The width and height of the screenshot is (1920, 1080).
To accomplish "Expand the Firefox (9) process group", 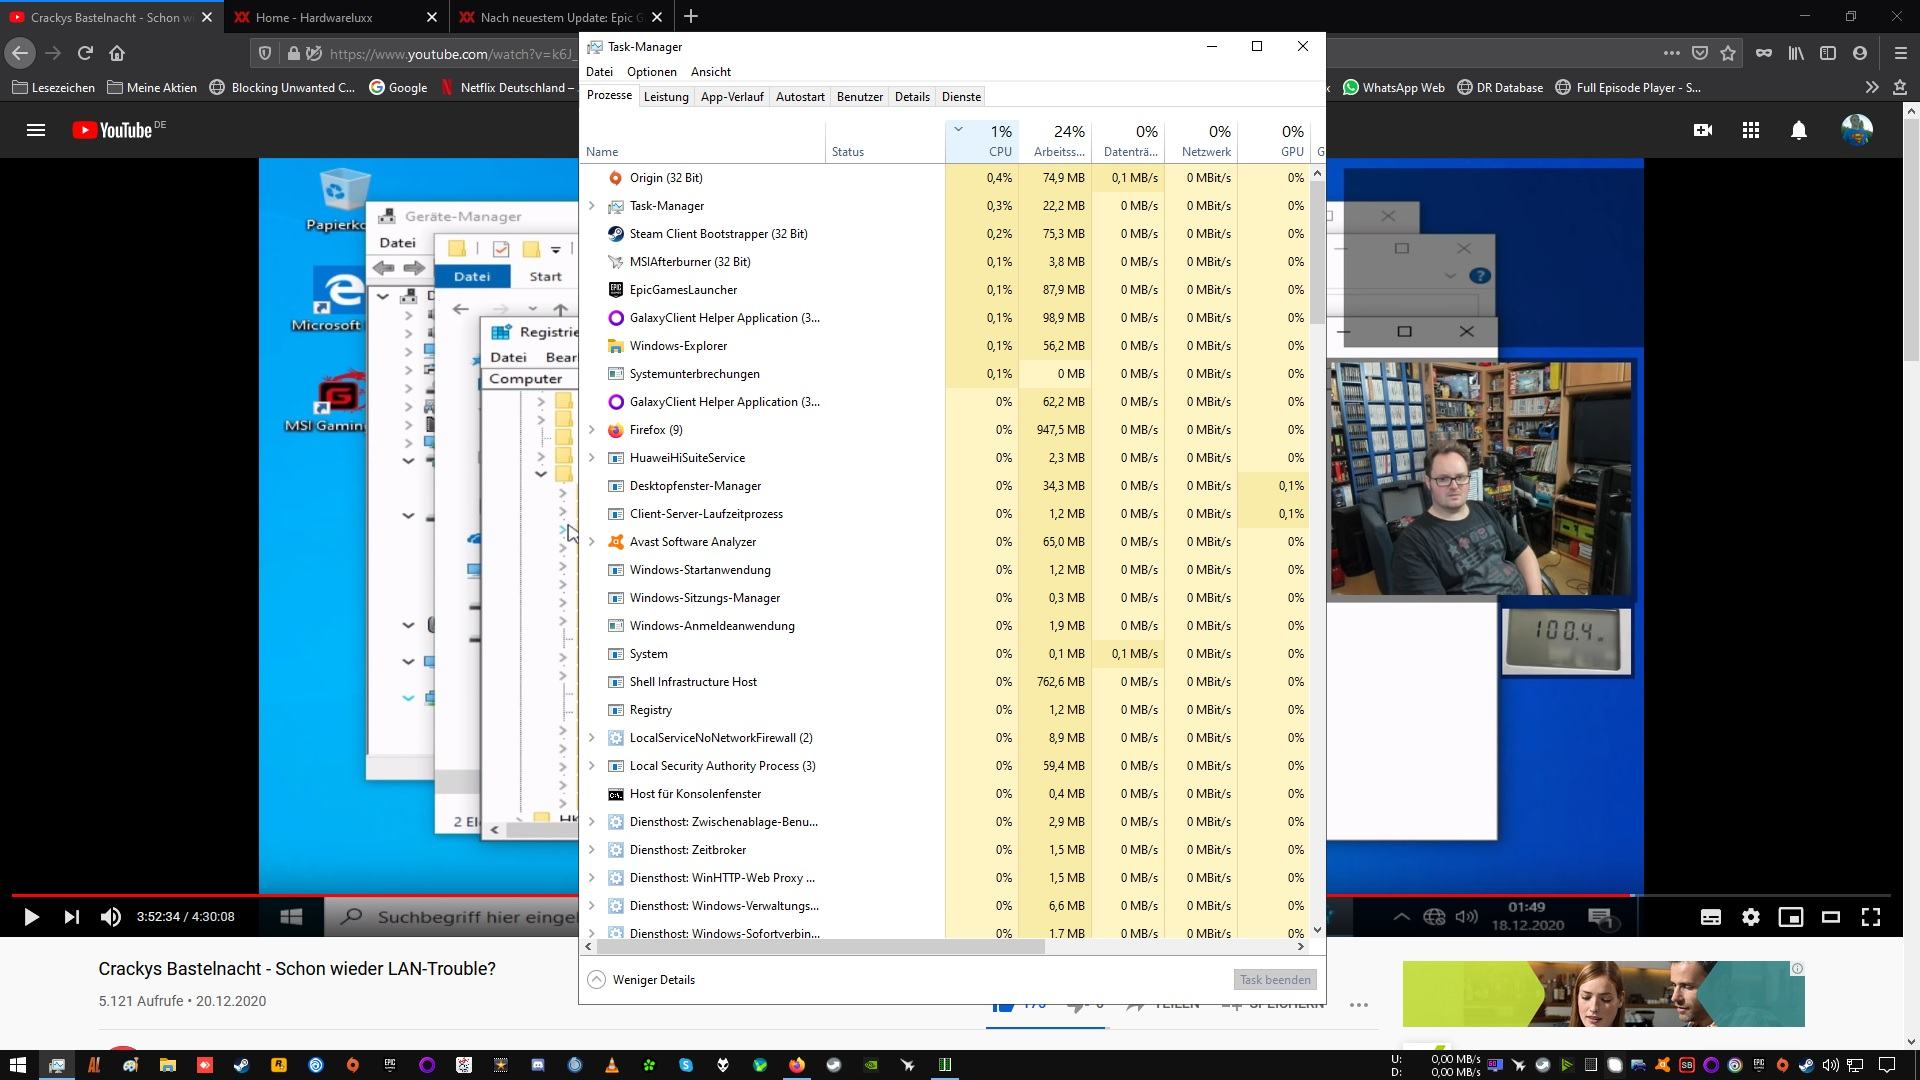I will point(592,430).
